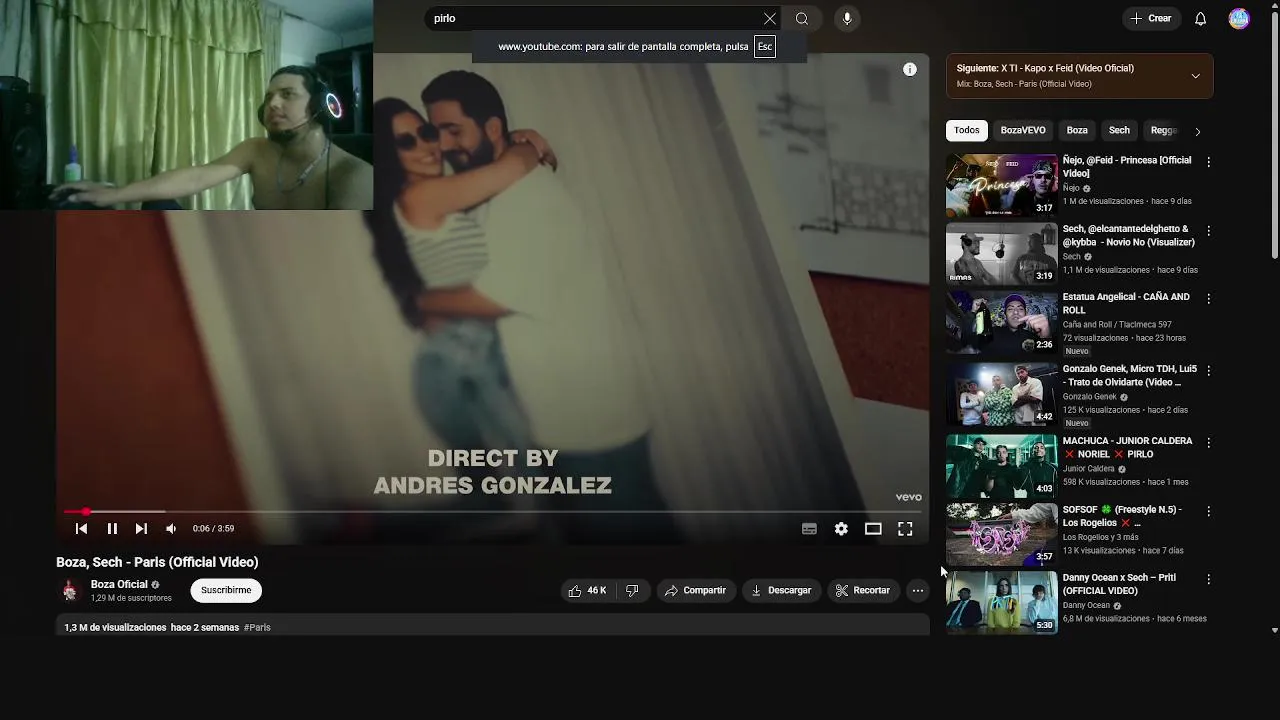Start voice search with the microphone icon
1280x720 pixels.
pos(847,19)
